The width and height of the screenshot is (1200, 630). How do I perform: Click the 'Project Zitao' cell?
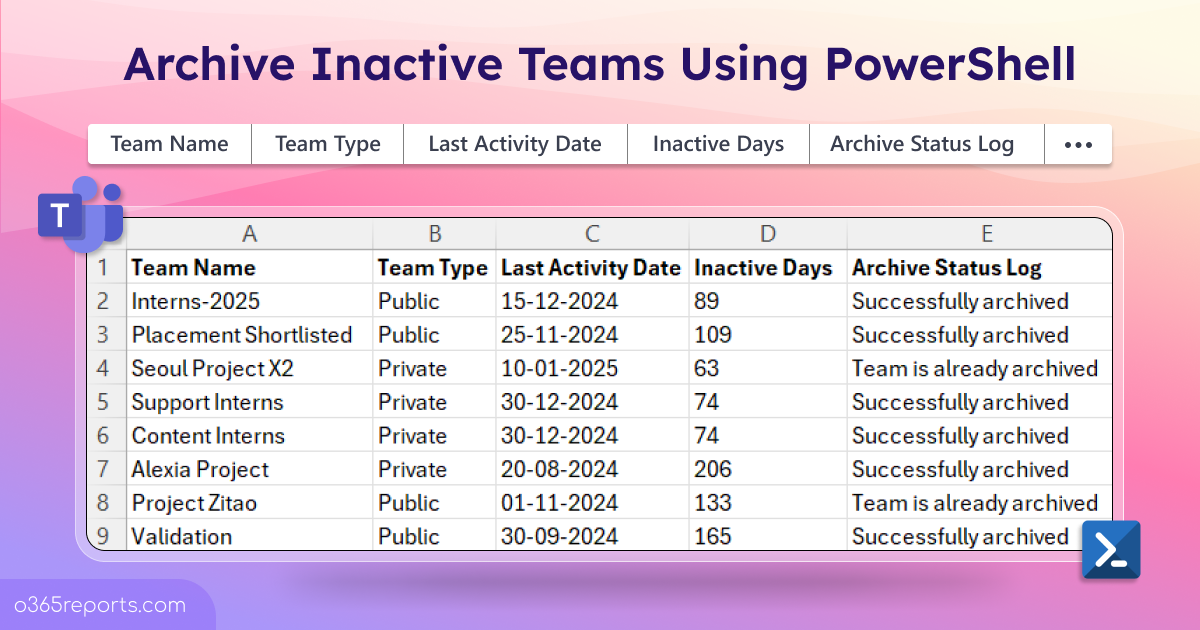(x=250, y=503)
